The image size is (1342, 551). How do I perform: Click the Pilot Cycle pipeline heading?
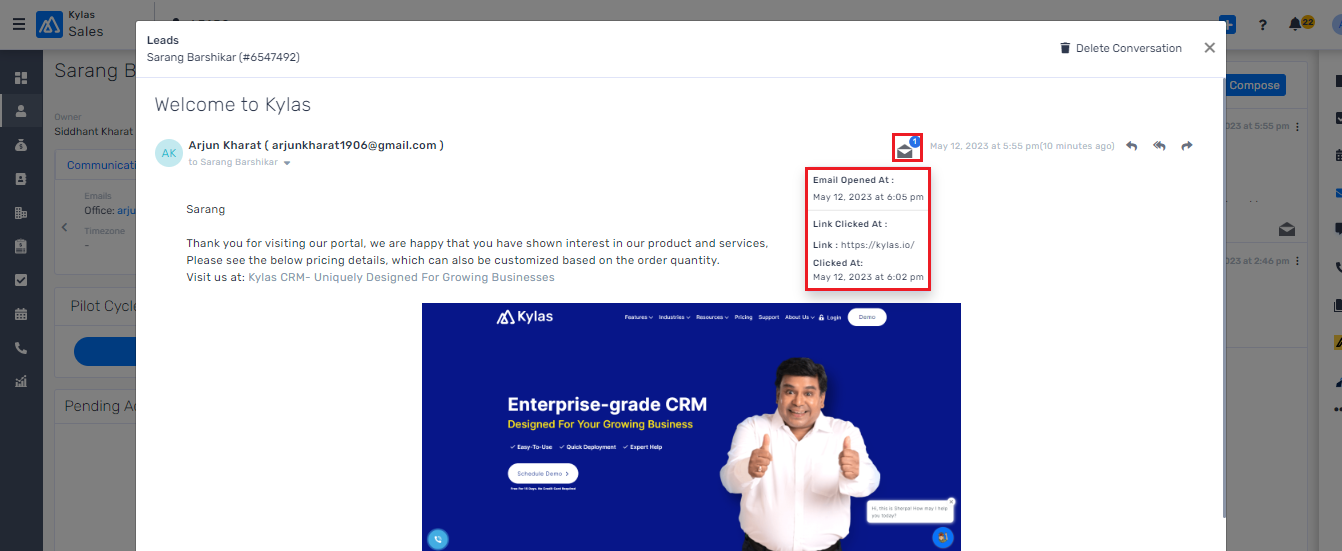(x=103, y=306)
